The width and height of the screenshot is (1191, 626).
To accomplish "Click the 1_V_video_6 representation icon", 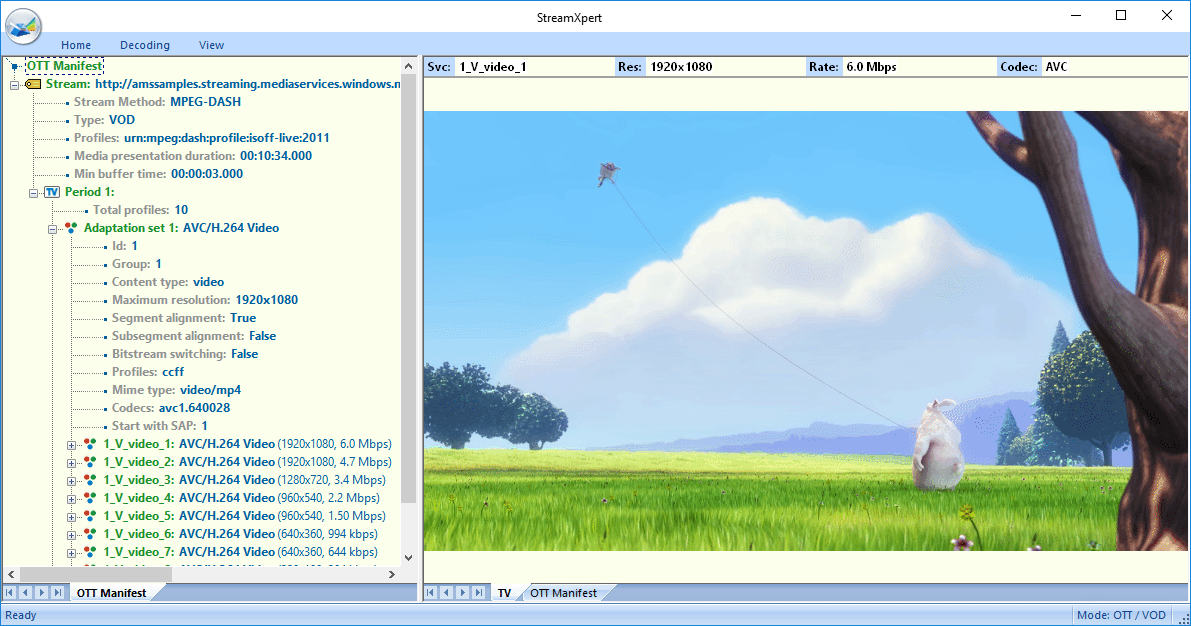I will click(x=90, y=534).
